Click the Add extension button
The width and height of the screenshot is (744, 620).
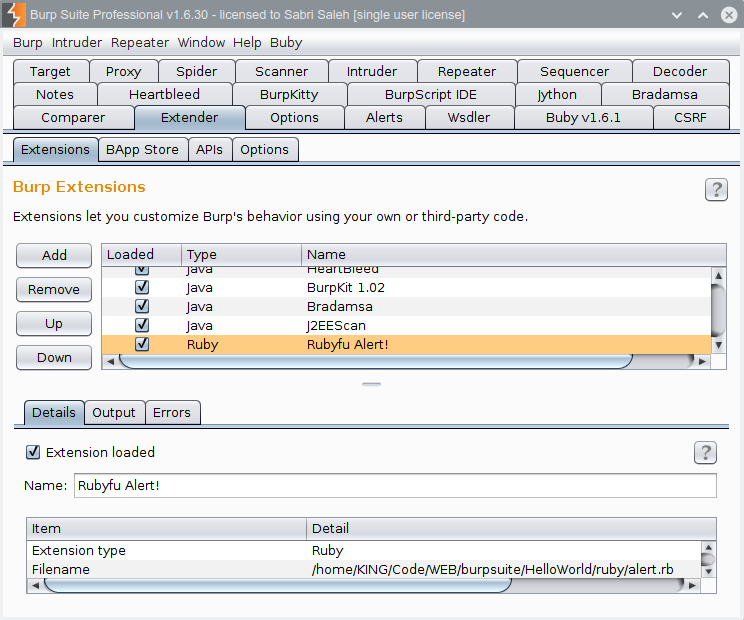[54, 255]
